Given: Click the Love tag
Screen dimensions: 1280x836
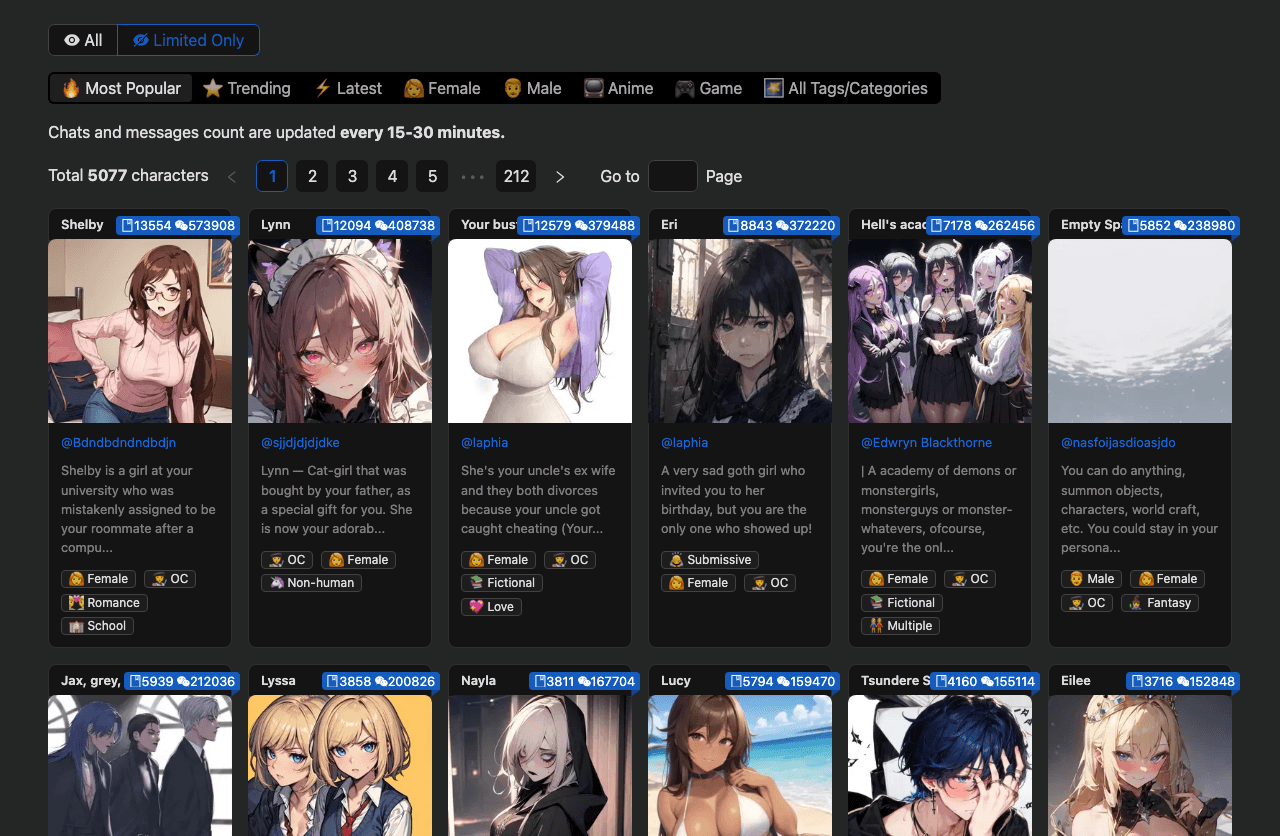Looking at the screenshot, I should coord(491,607).
